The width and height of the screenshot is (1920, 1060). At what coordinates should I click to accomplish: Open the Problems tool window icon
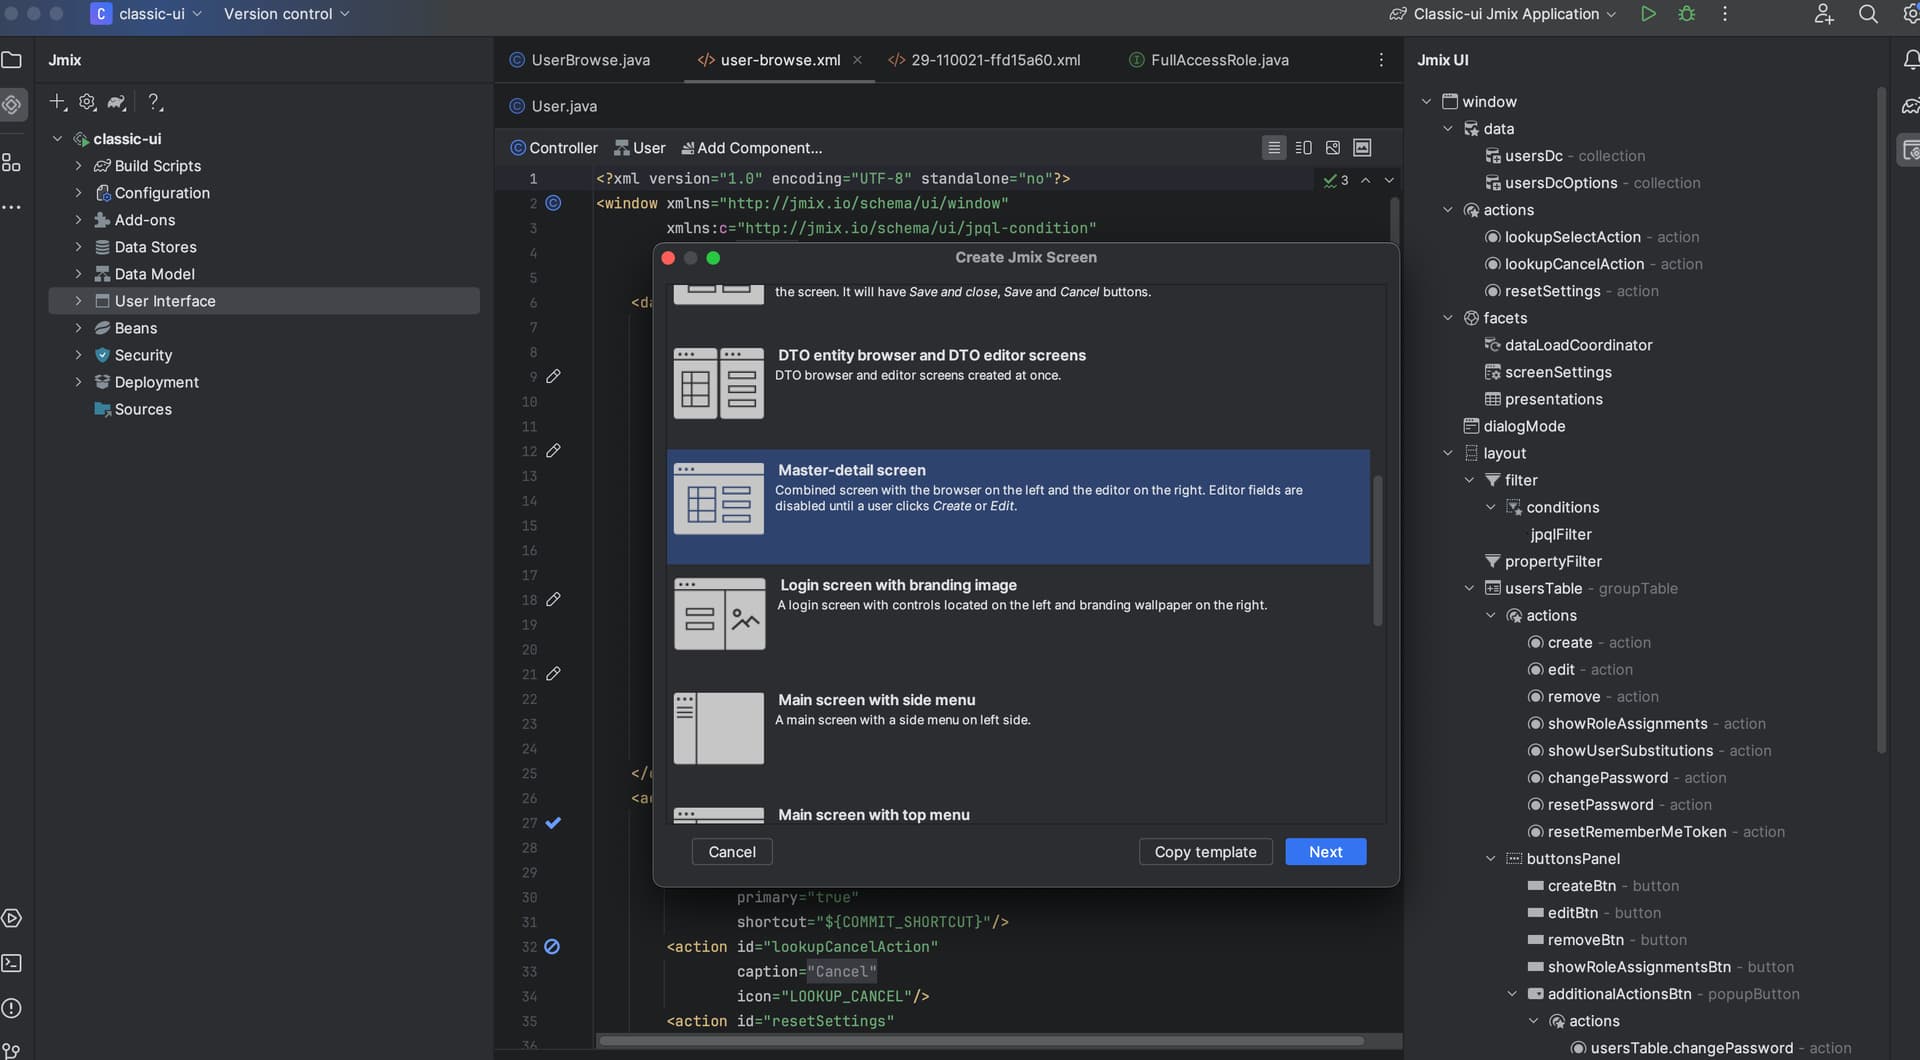(12, 1008)
